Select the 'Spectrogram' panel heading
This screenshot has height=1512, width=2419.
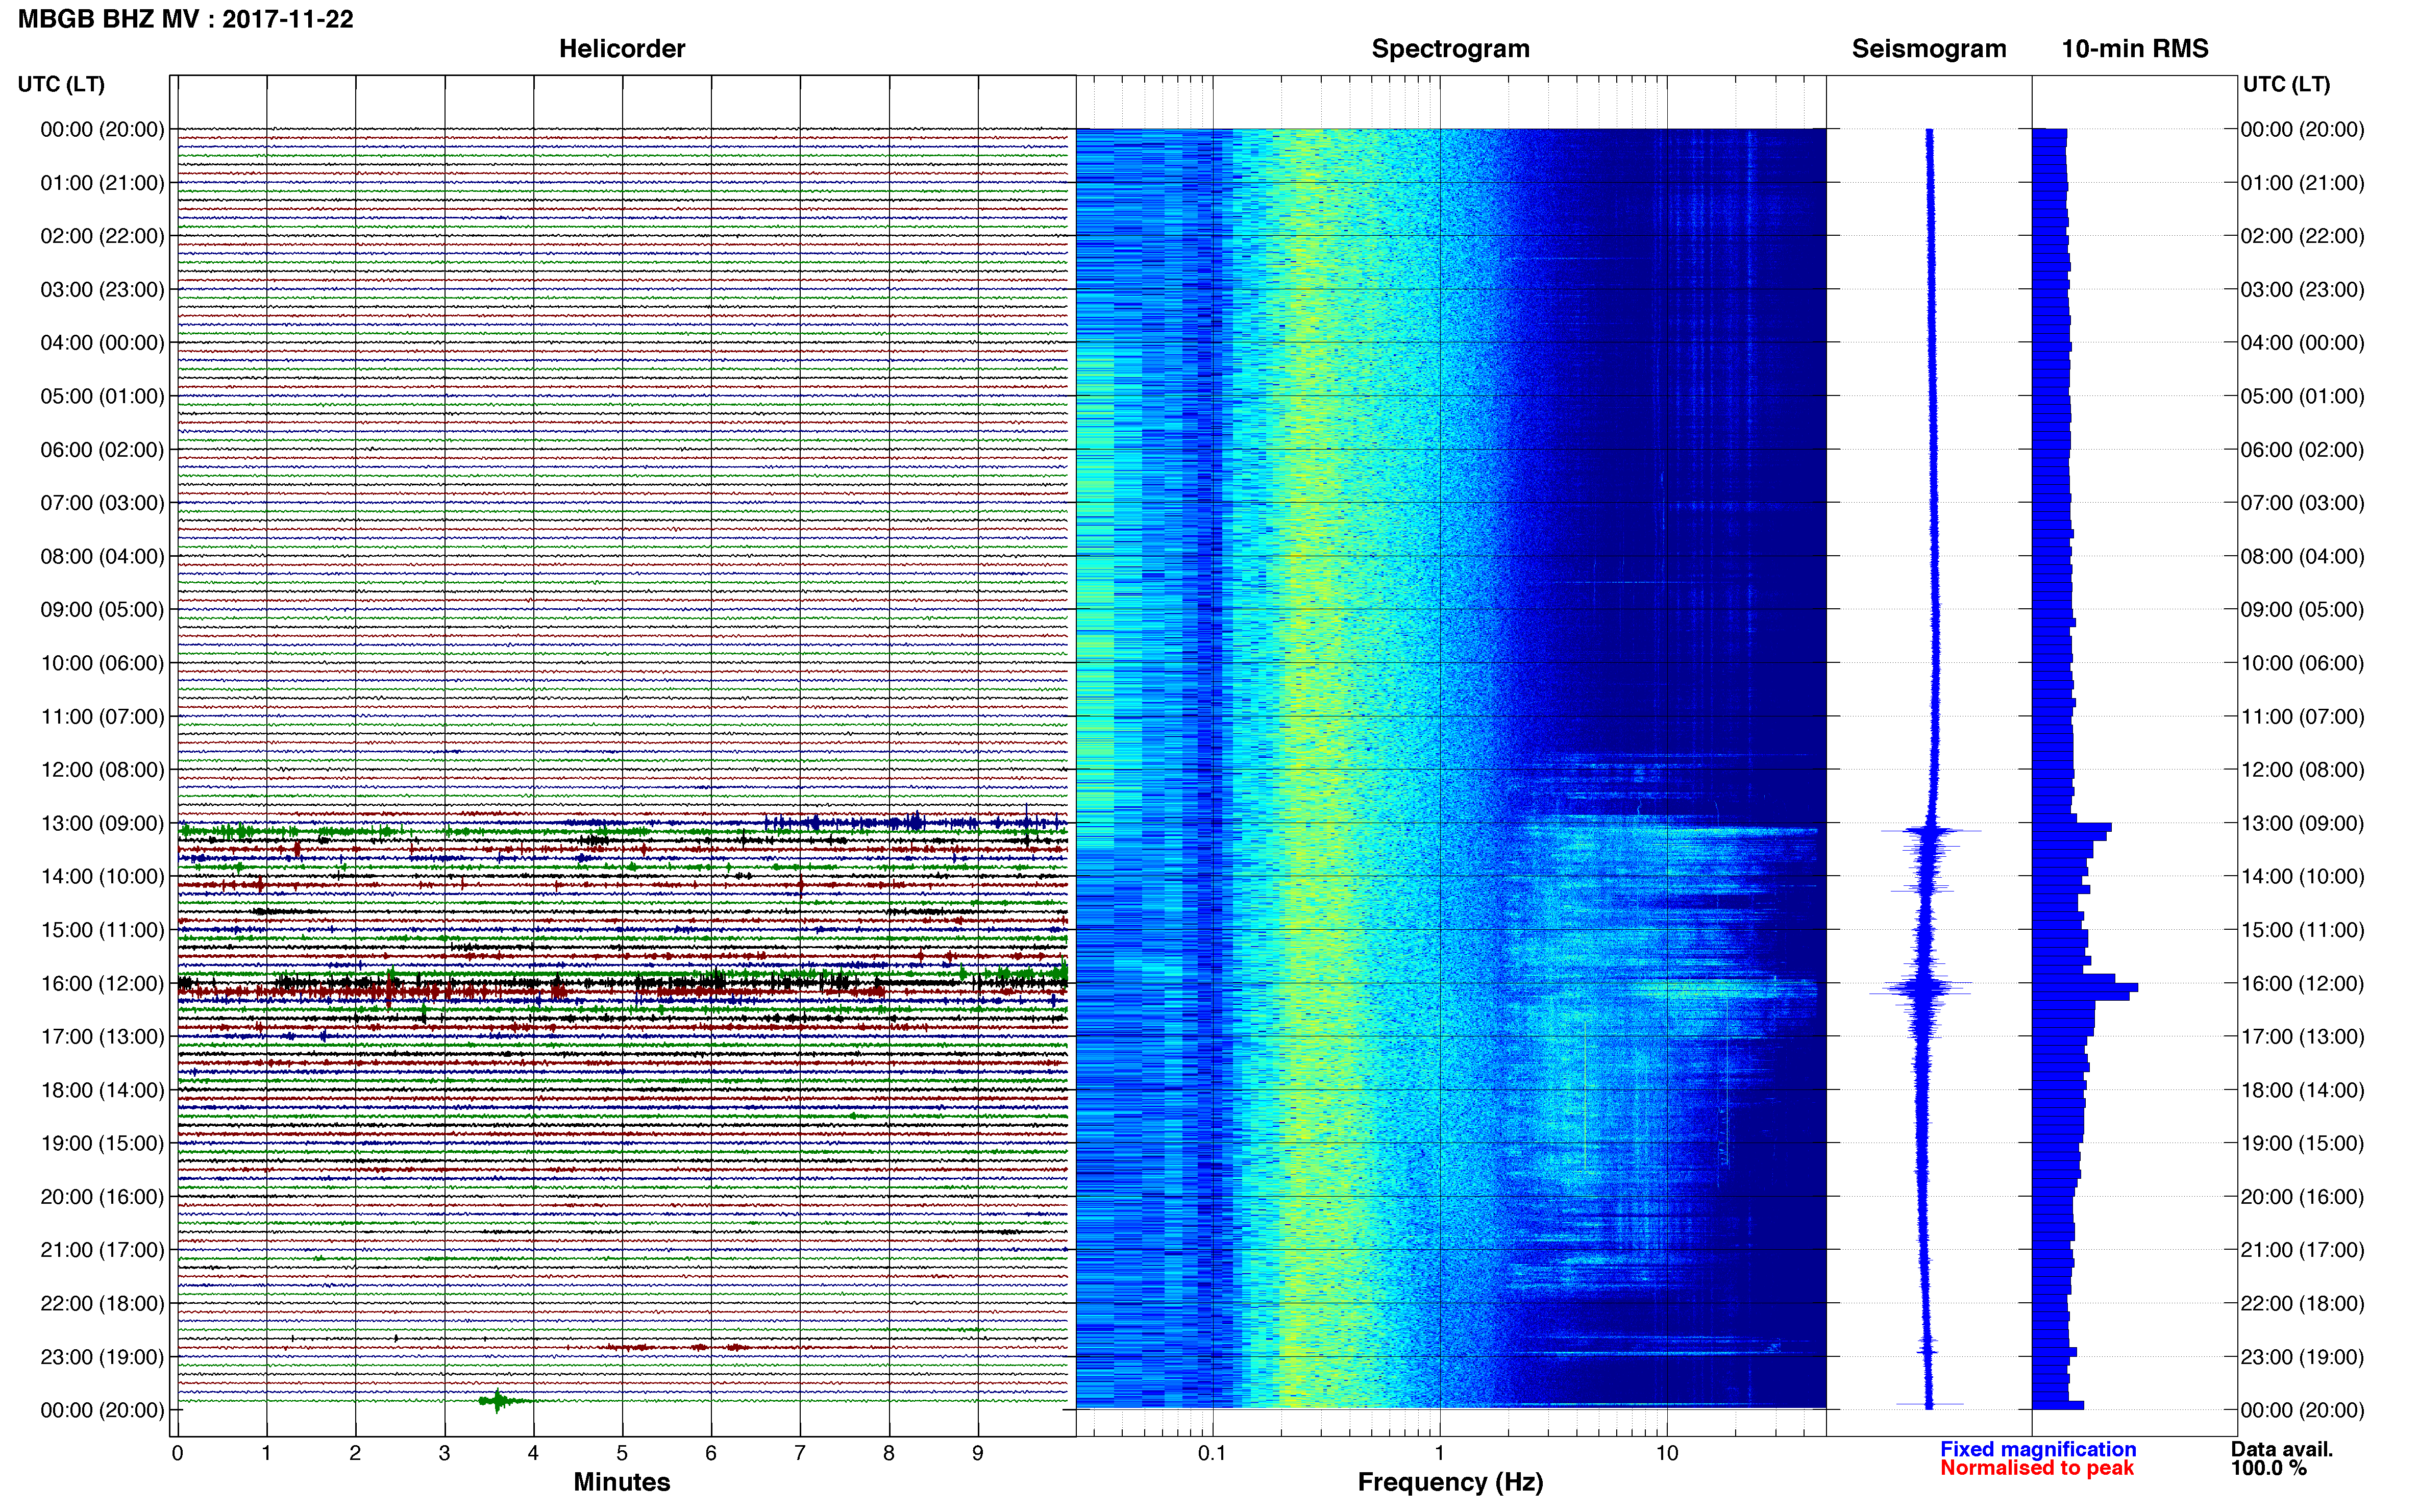(1450, 49)
